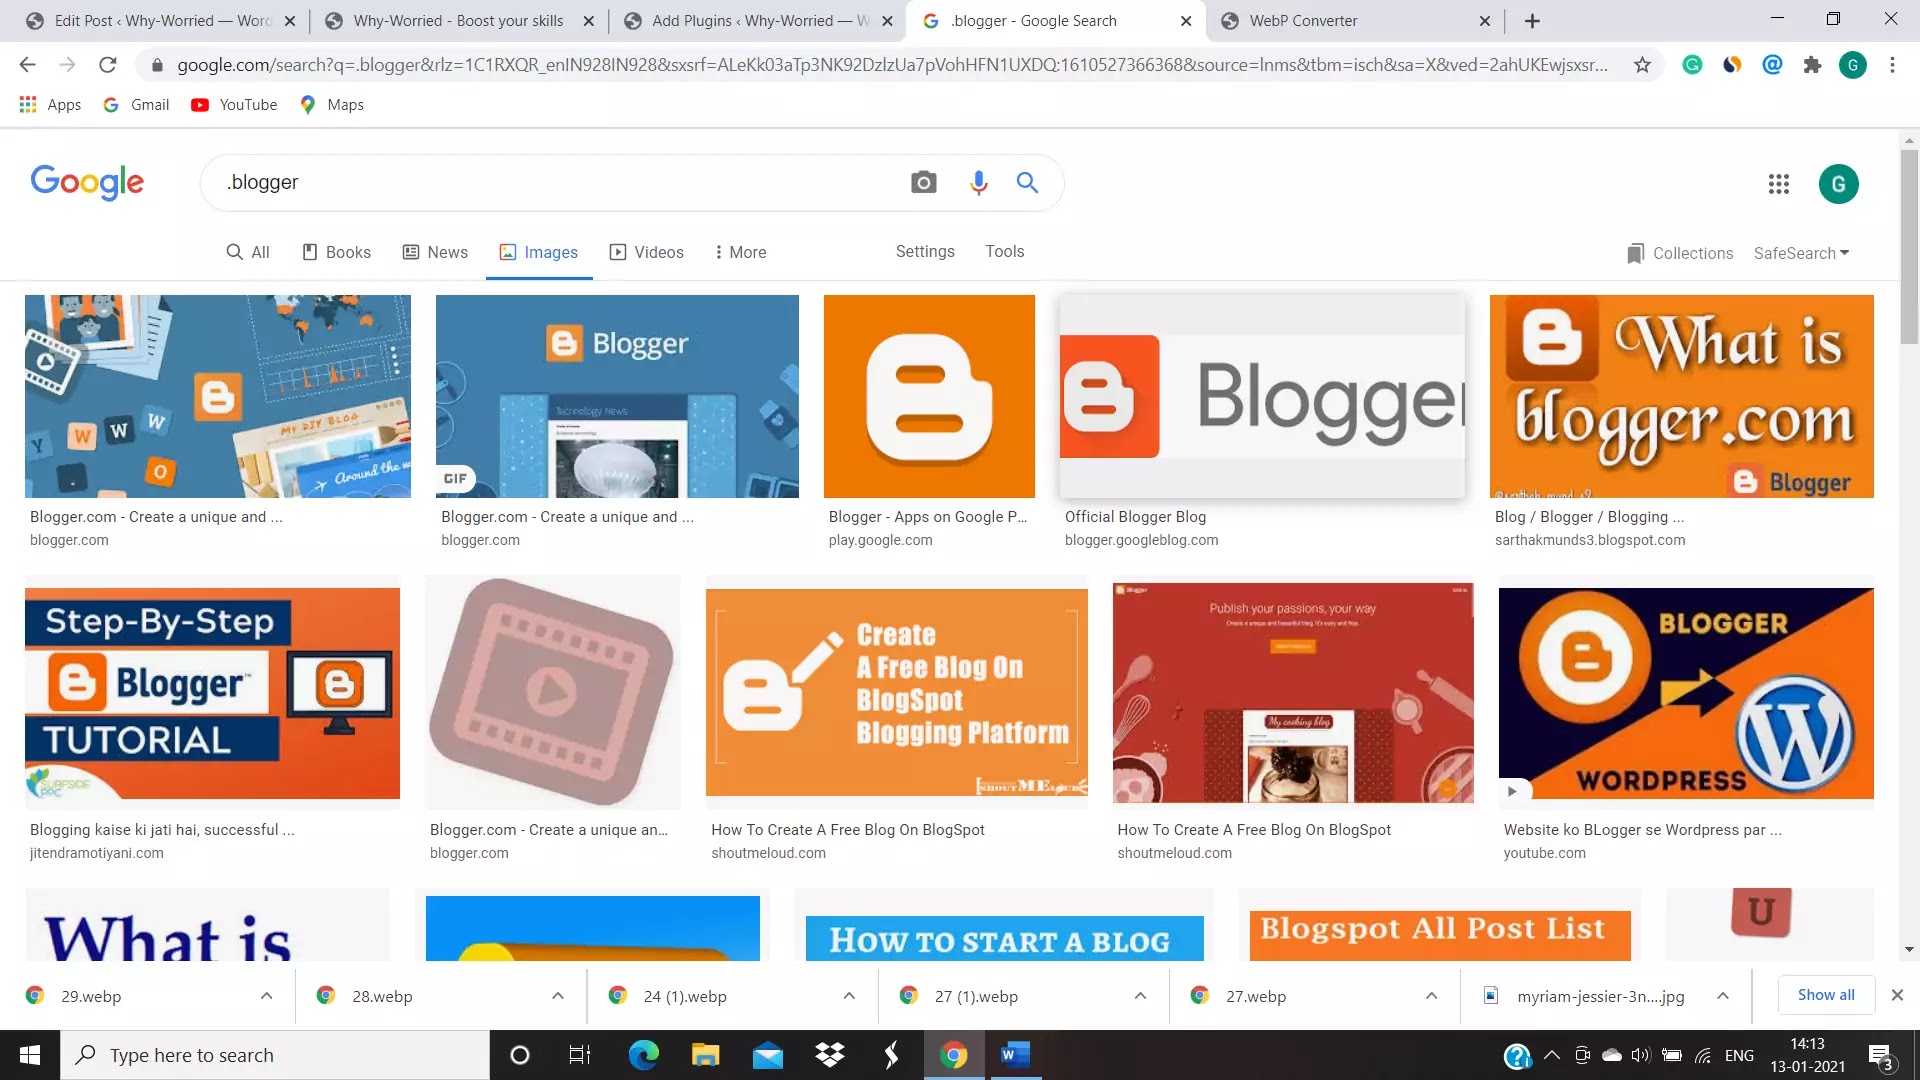Expand options for 29.webp download
This screenshot has height=1080, width=1920.
(x=266, y=996)
